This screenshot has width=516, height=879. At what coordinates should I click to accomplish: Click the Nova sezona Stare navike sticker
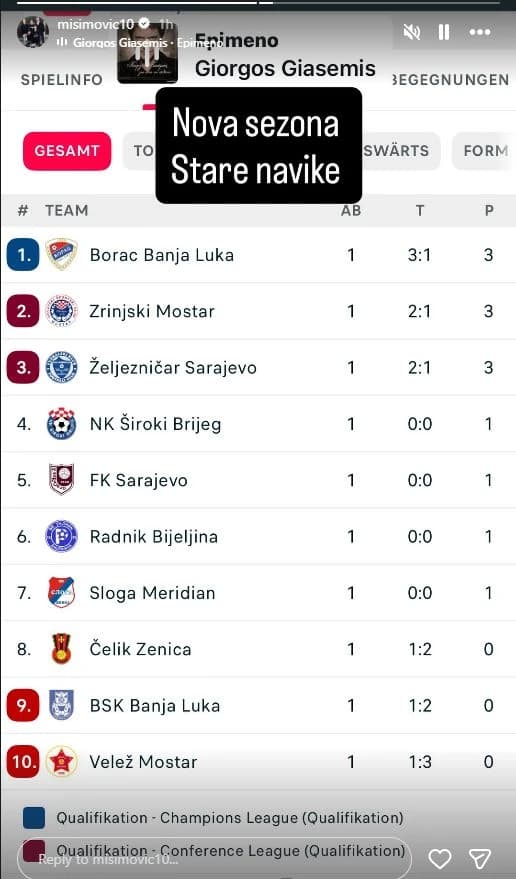259,145
